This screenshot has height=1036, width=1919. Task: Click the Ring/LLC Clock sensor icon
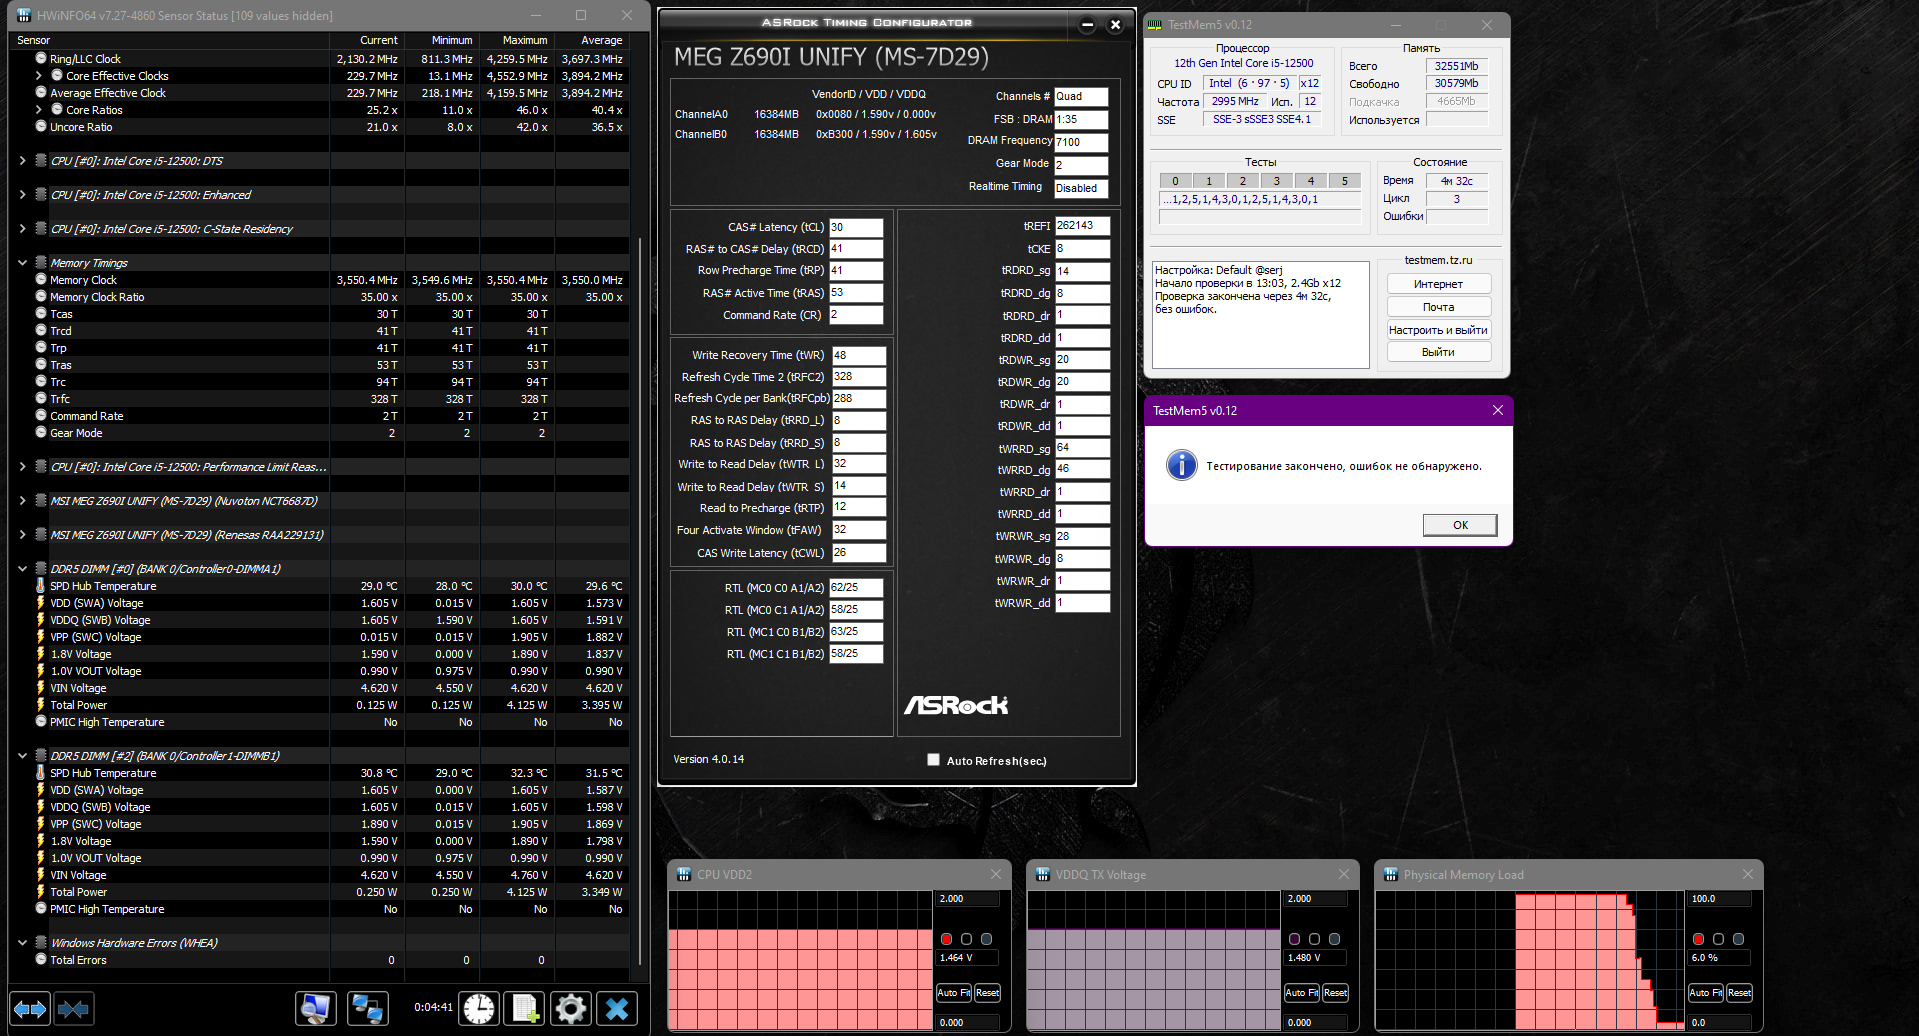pos(41,58)
